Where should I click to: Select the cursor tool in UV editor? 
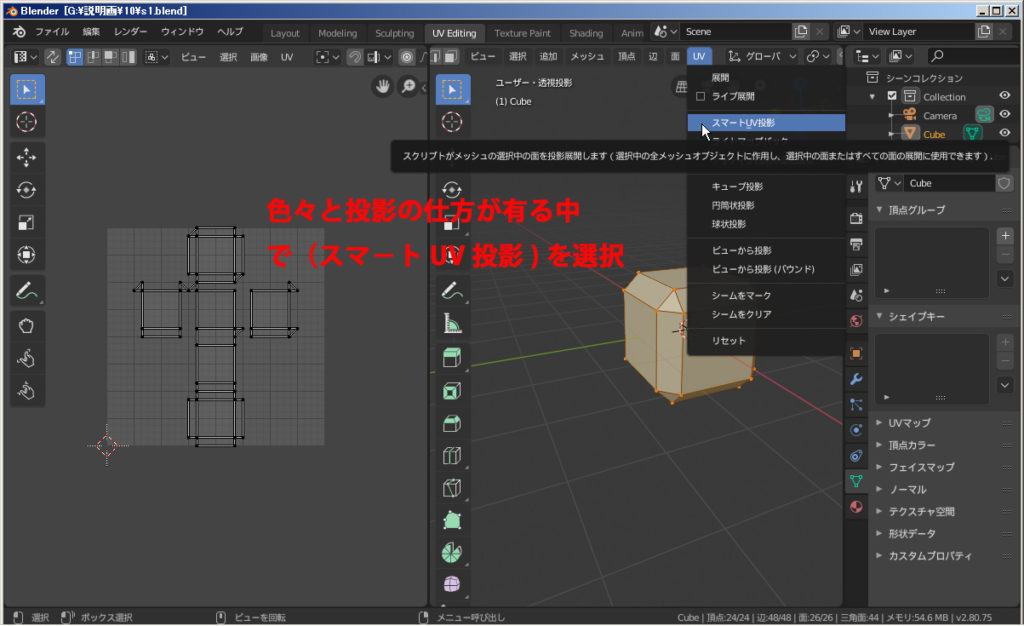click(27, 122)
